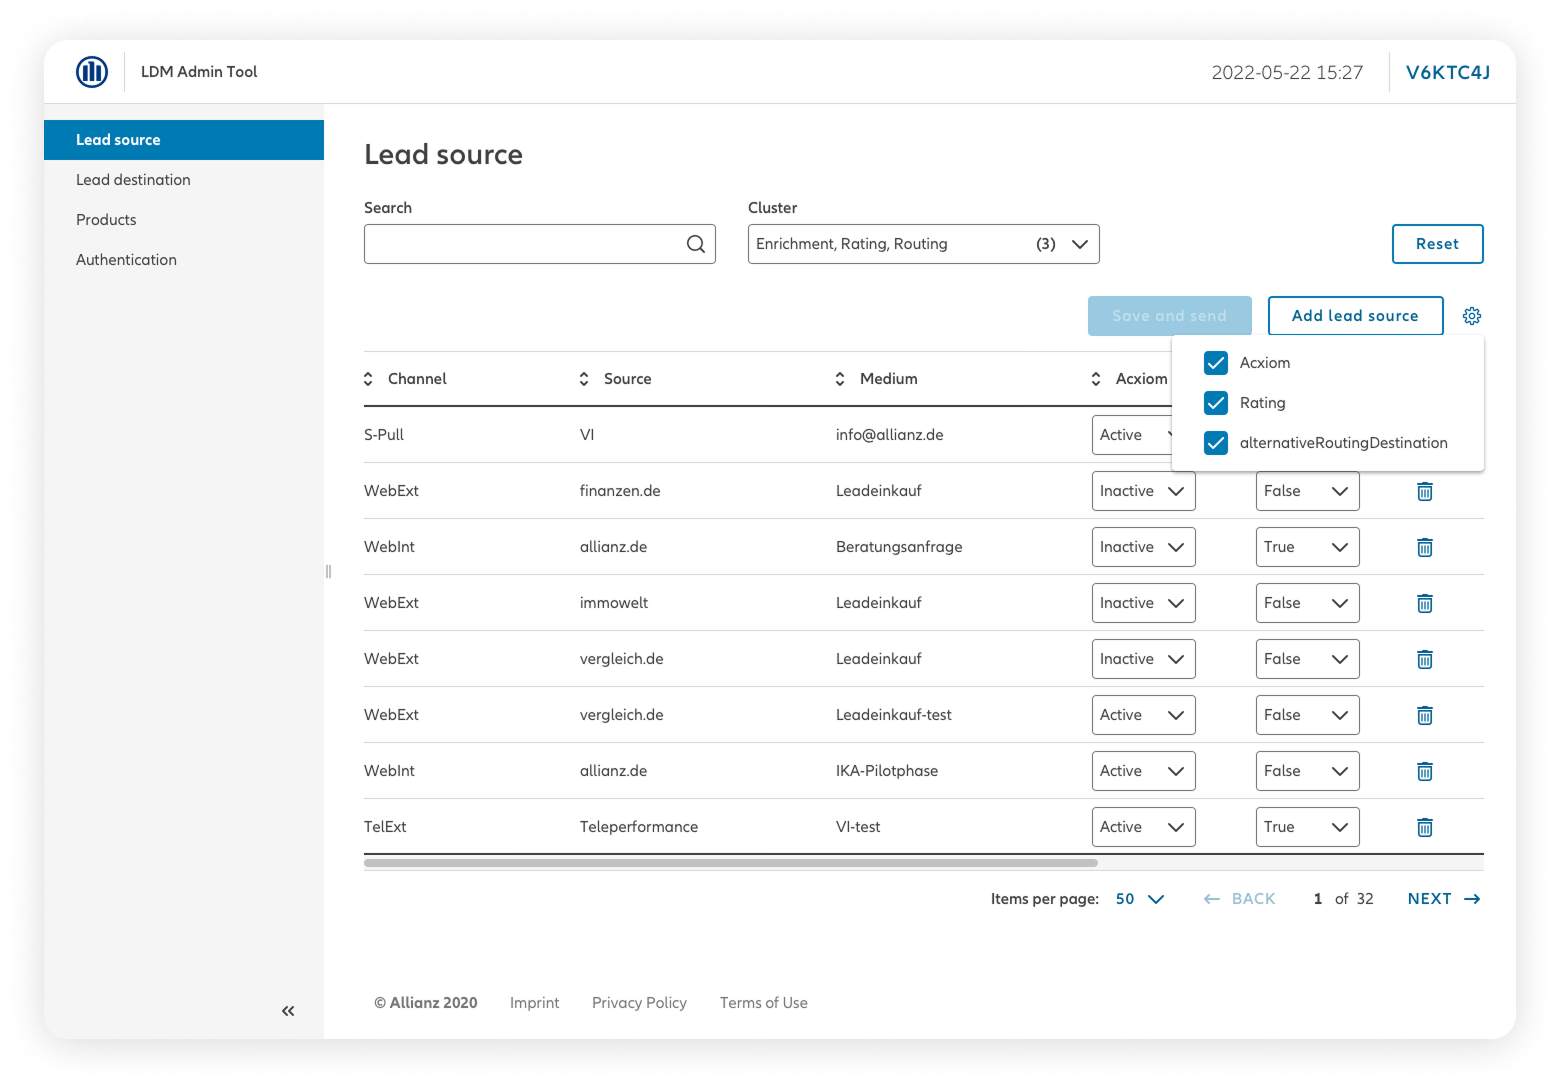Open False dropdown for immowelt row
1560x1087 pixels.
tap(1308, 603)
